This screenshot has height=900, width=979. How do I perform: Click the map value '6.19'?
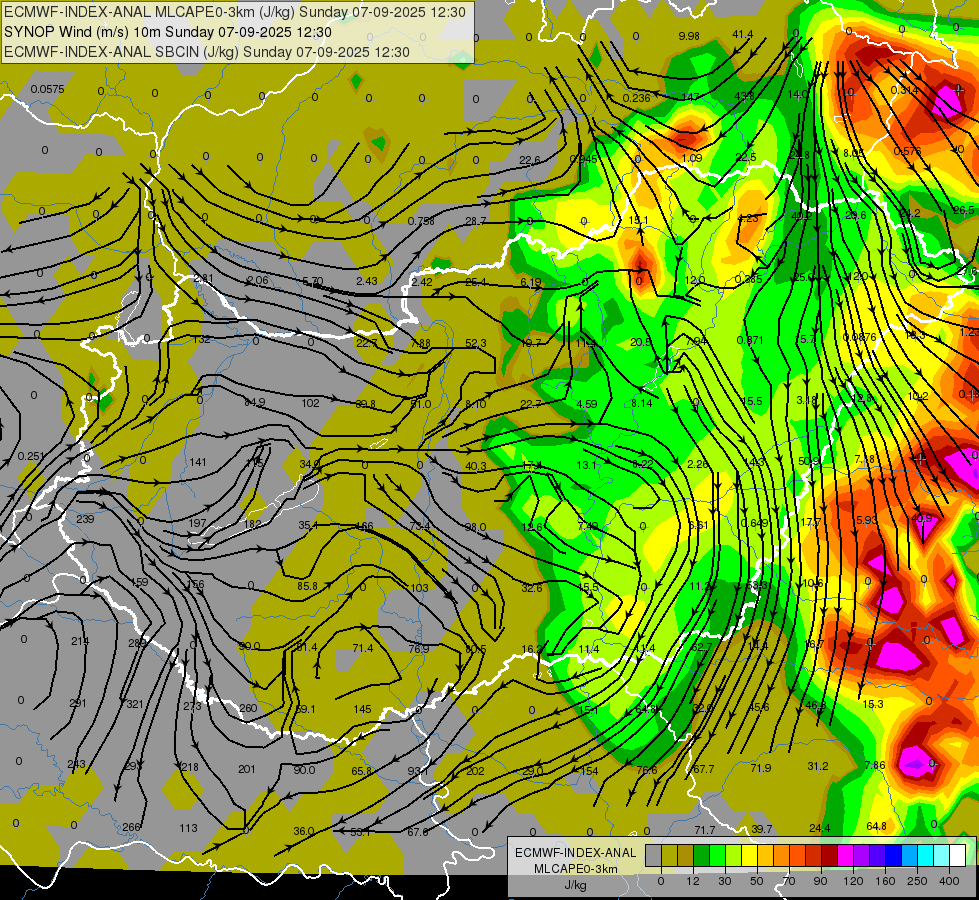(531, 282)
